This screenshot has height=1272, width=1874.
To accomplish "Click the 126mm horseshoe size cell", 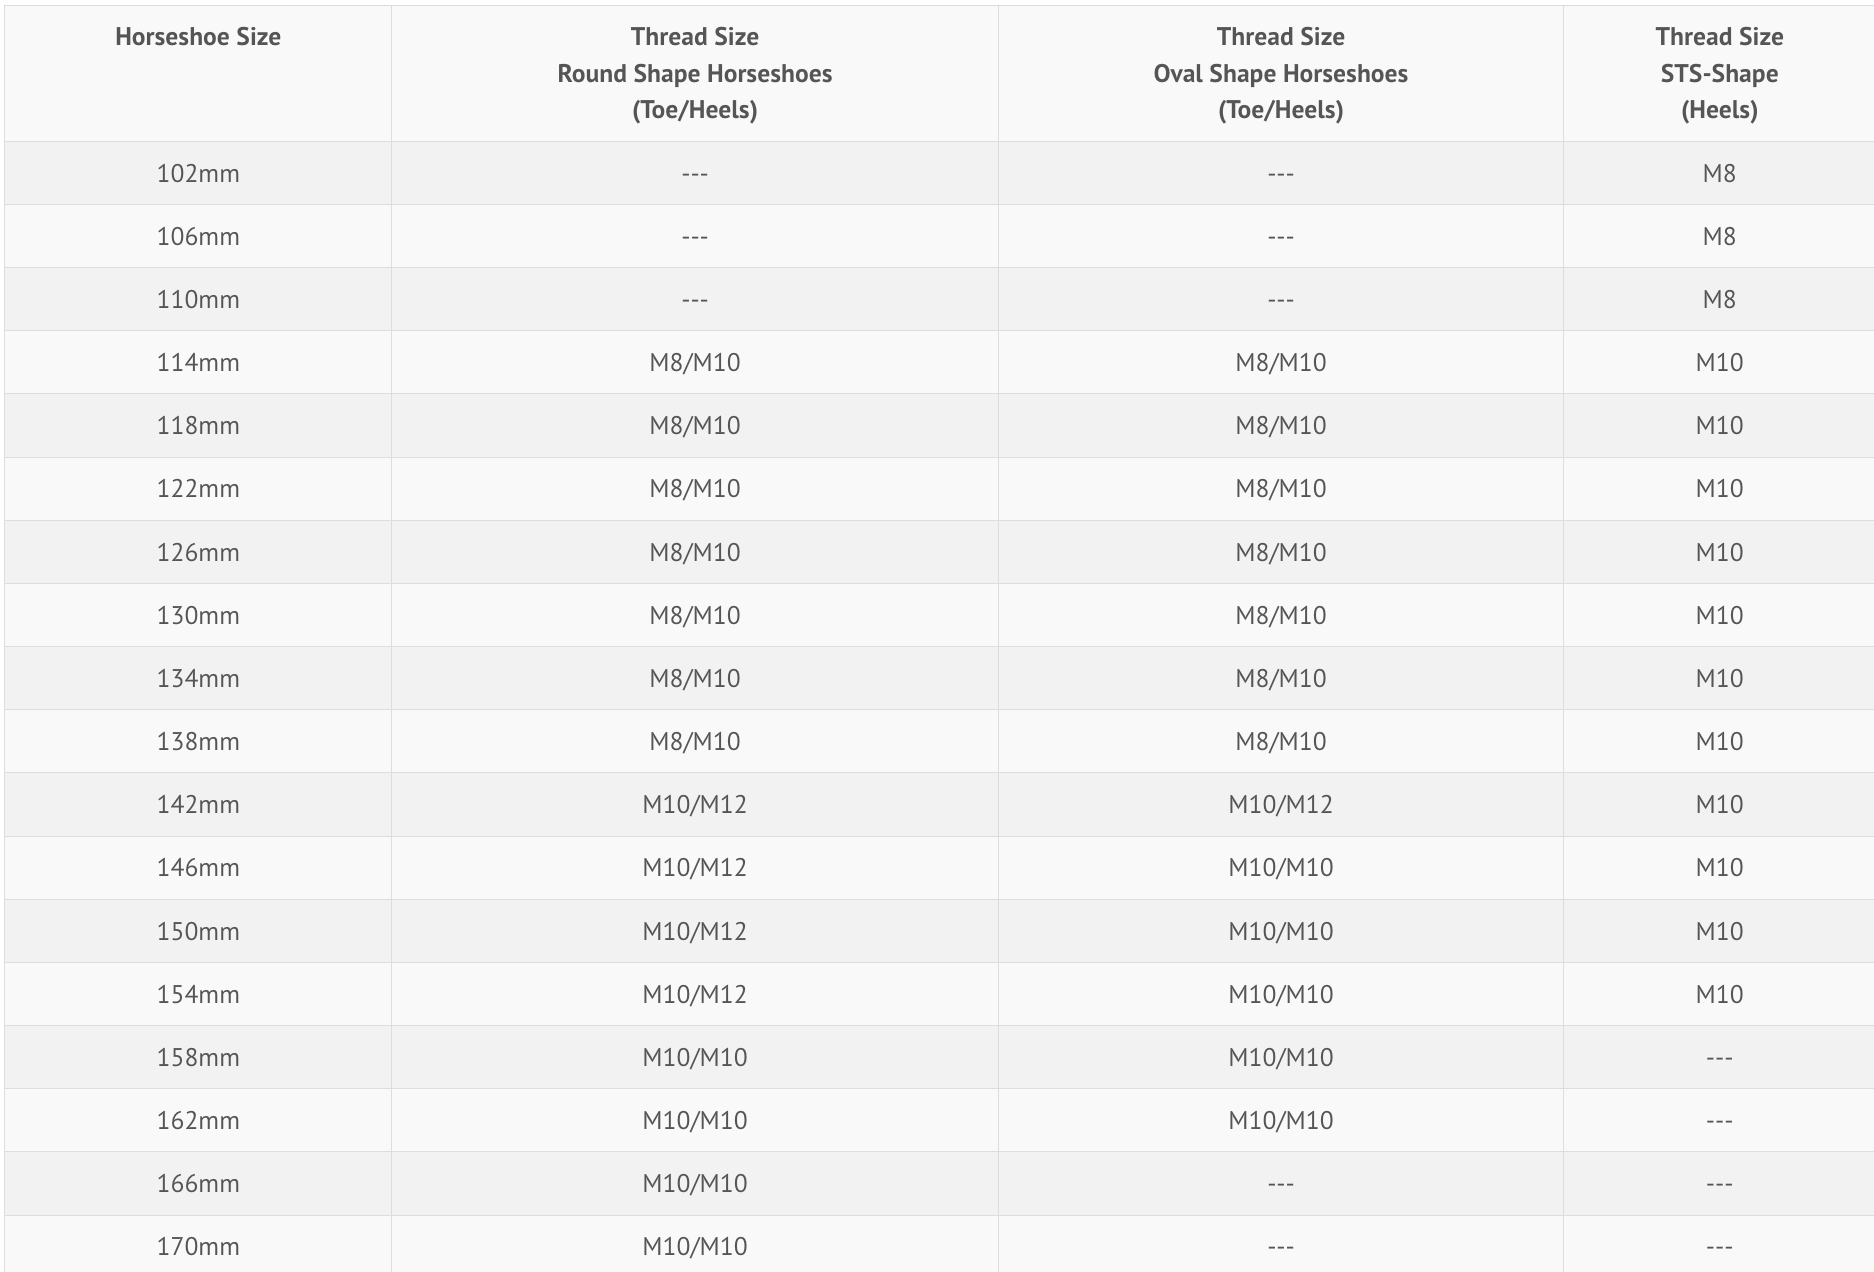I will 198,552.
